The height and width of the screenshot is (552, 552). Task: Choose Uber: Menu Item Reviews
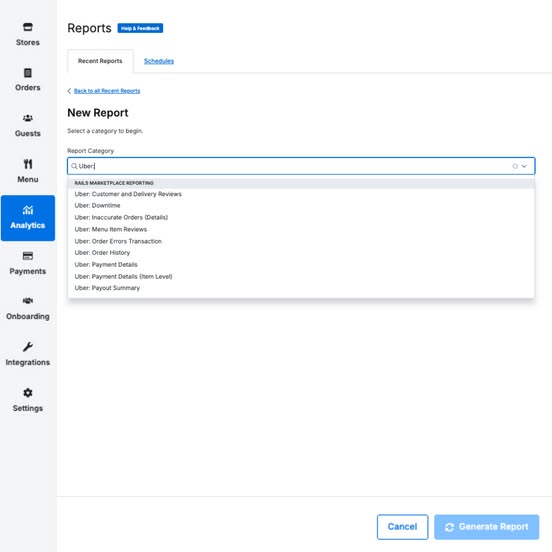(301, 230)
